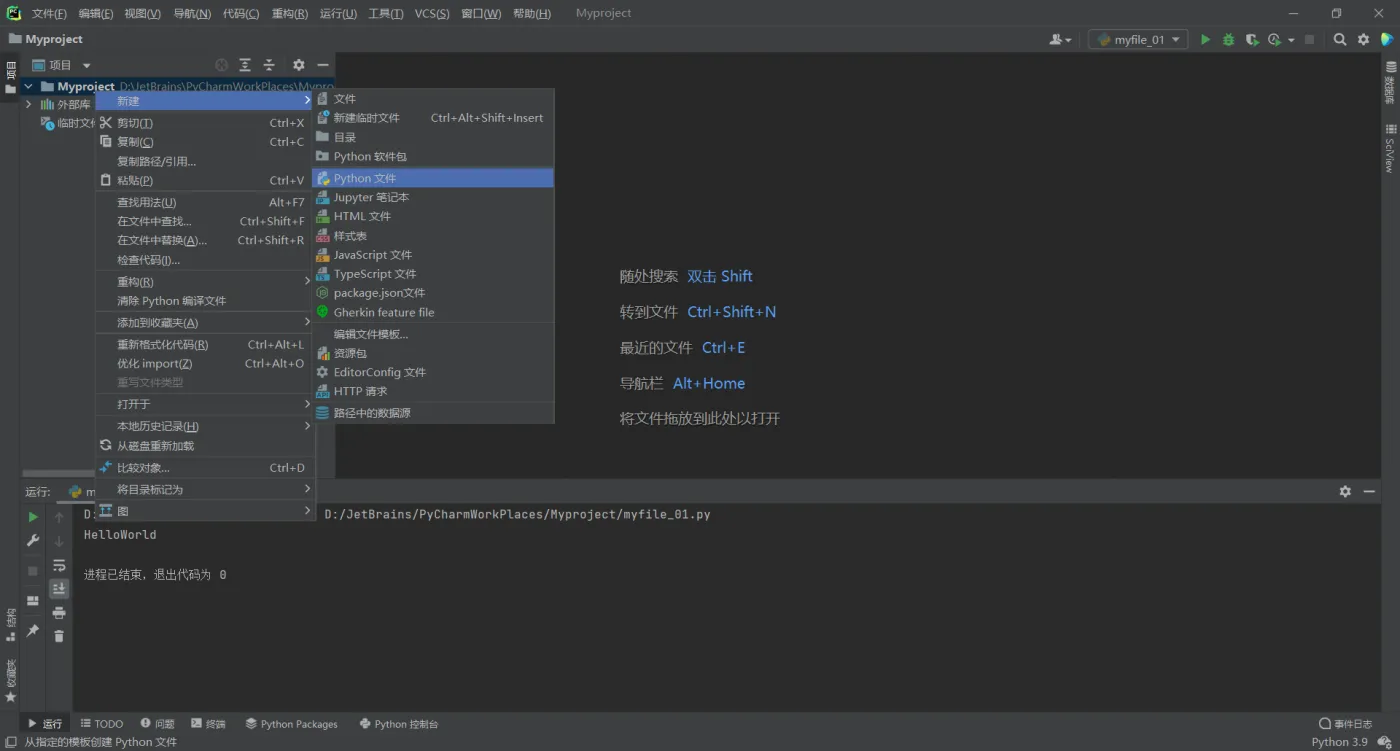Click the colorful JetBrains Space icon

(x=1387, y=40)
